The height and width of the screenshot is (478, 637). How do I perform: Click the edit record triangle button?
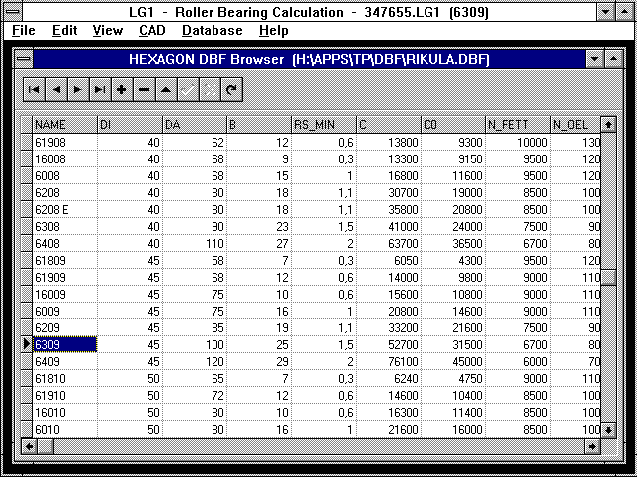(165, 90)
